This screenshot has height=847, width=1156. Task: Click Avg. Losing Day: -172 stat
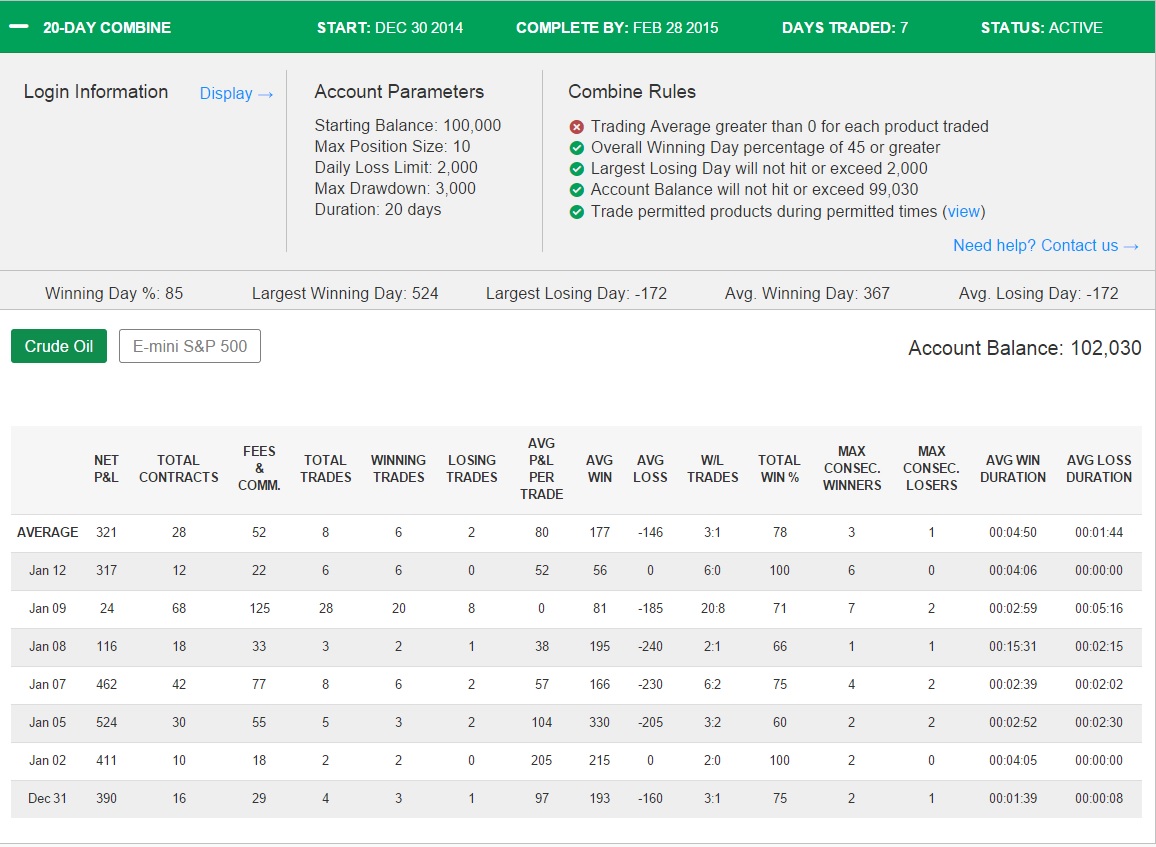(x=1039, y=293)
